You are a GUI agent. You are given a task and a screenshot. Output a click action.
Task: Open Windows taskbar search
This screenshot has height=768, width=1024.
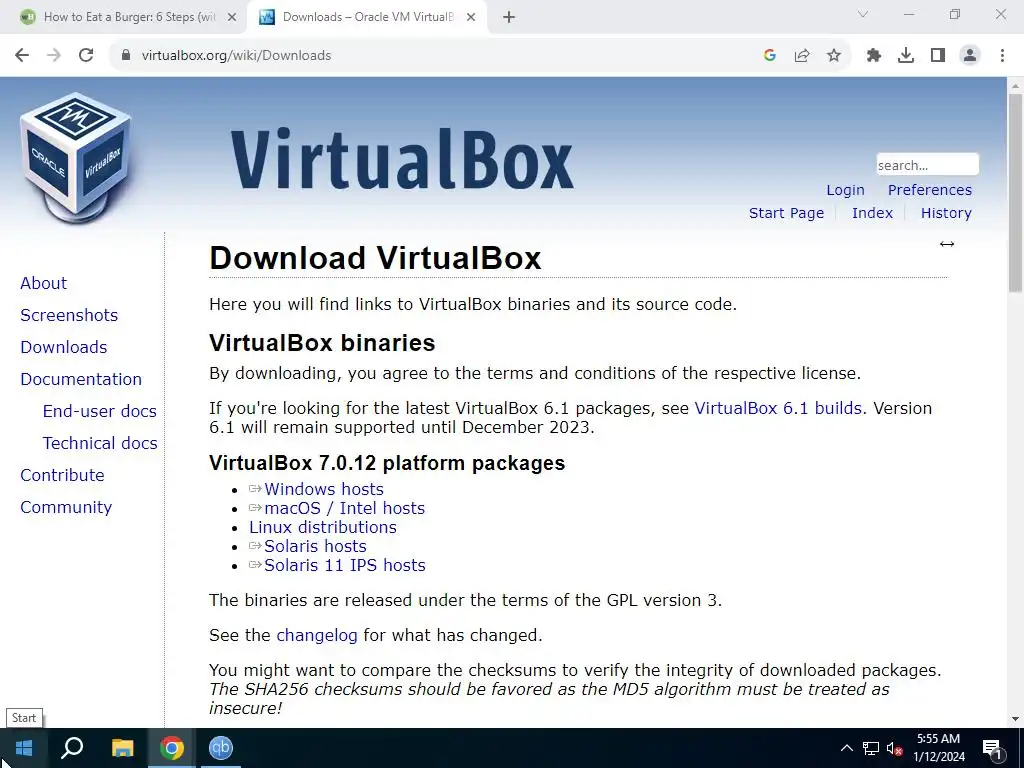pyautogui.click(x=72, y=748)
